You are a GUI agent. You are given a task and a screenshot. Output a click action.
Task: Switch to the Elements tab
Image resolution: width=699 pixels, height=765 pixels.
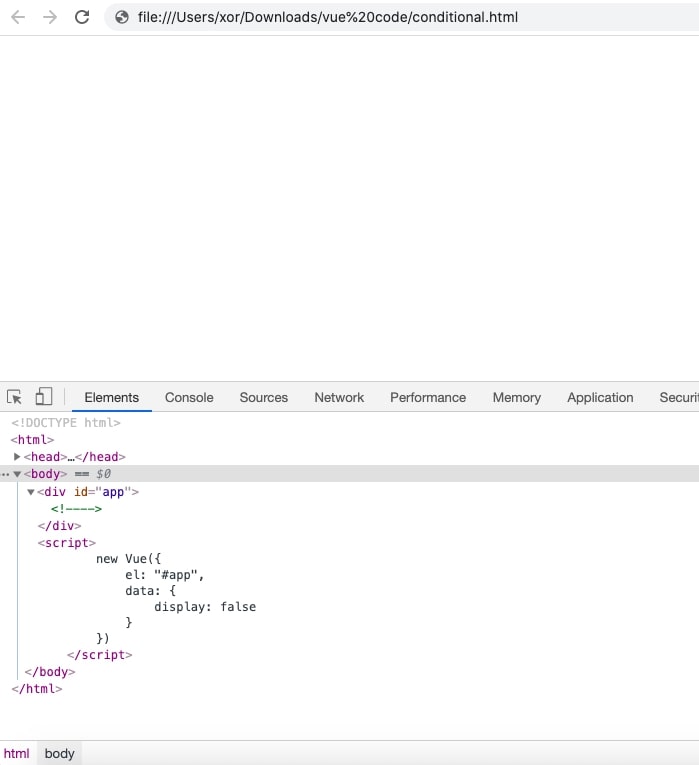[x=112, y=397]
